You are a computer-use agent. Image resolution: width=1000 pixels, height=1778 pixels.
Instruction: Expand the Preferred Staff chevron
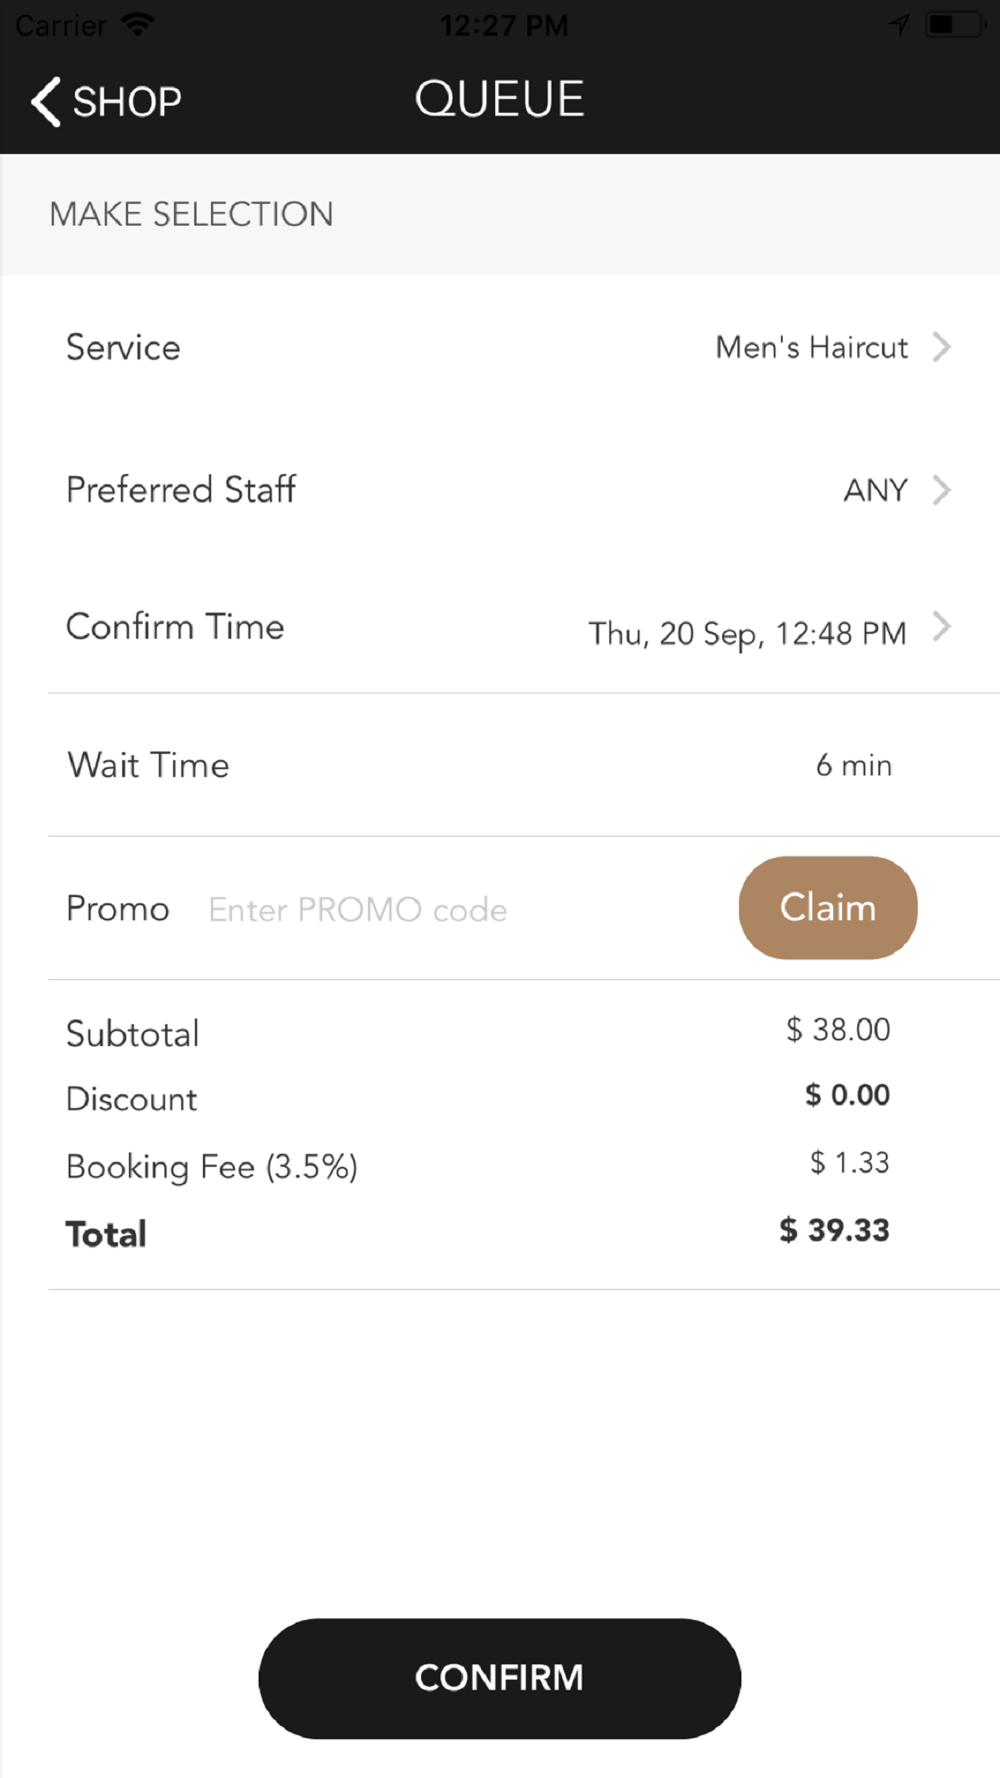[x=941, y=490]
